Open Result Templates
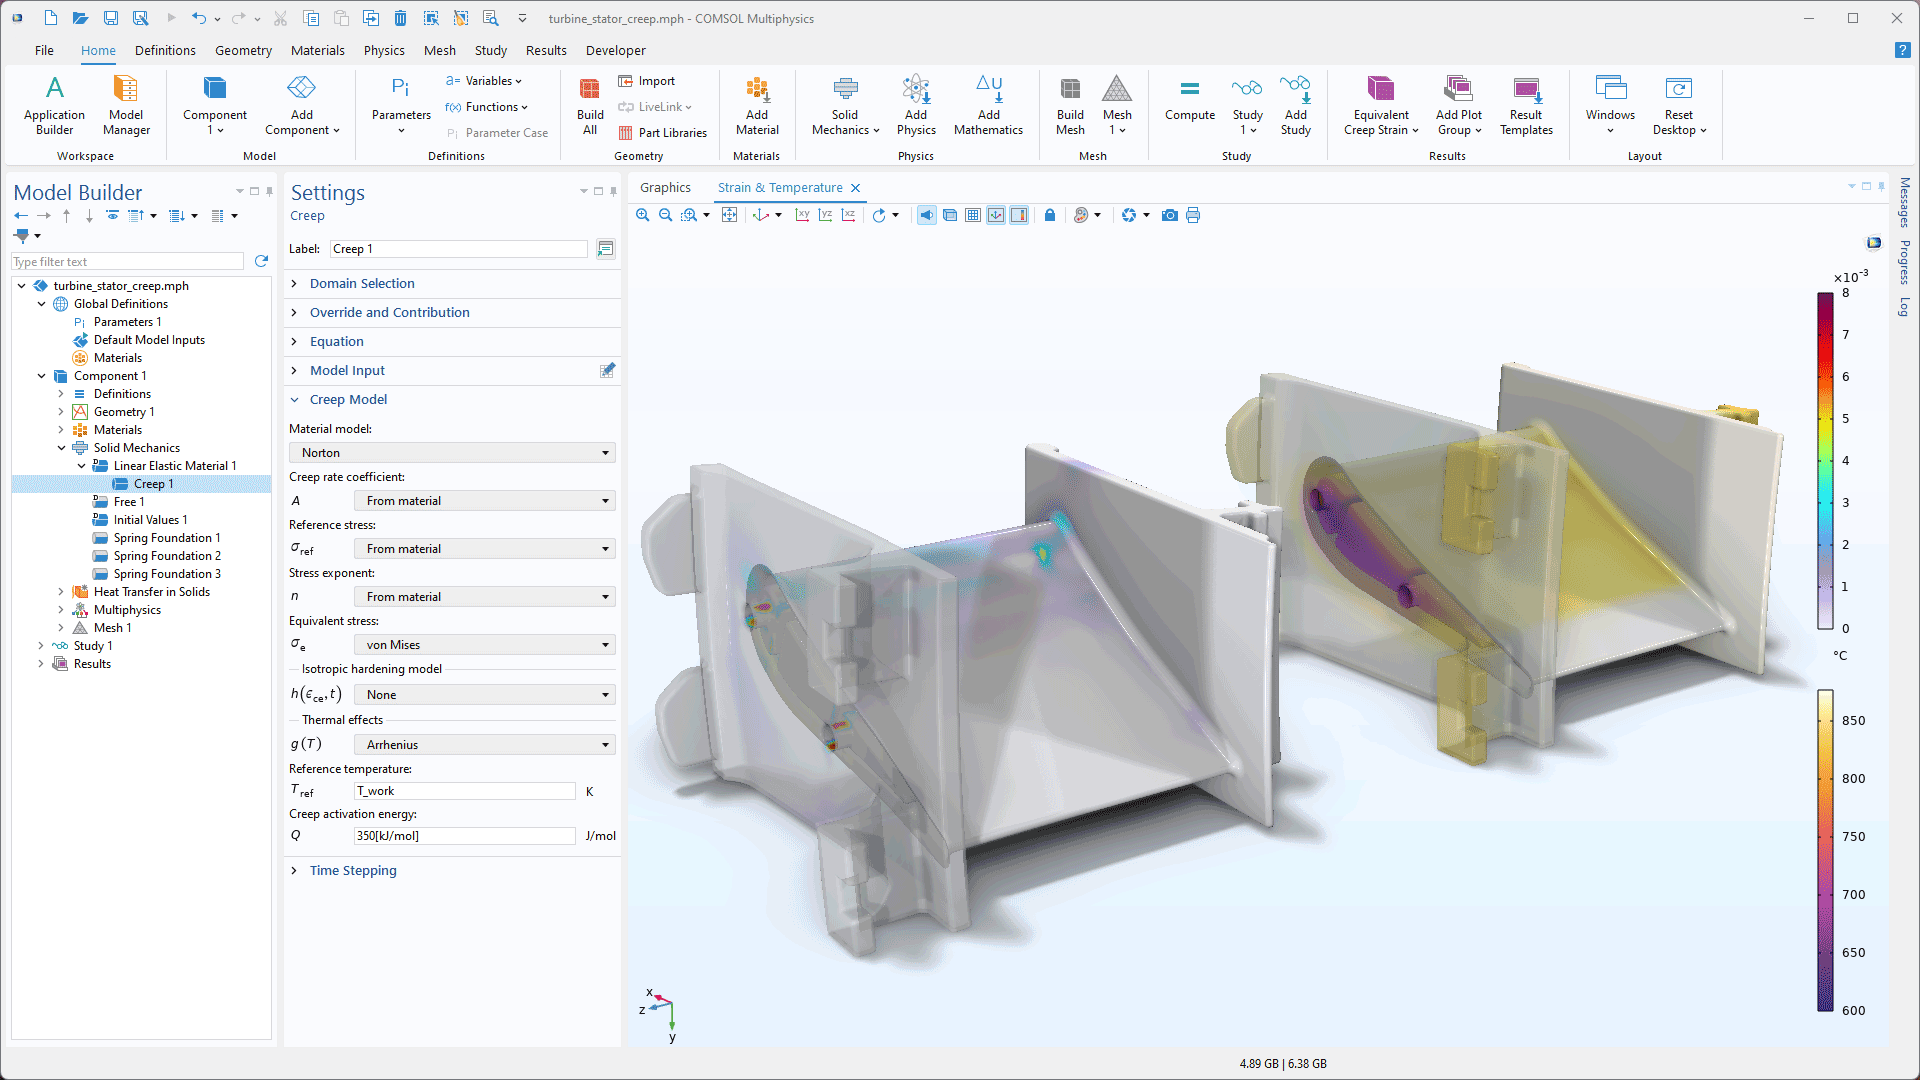The height and width of the screenshot is (1080, 1920). tap(1526, 104)
